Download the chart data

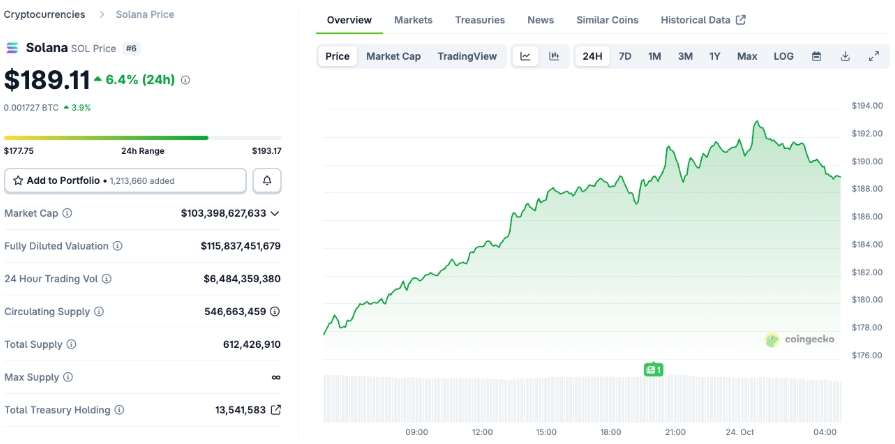pyautogui.click(x=845, y=56)
